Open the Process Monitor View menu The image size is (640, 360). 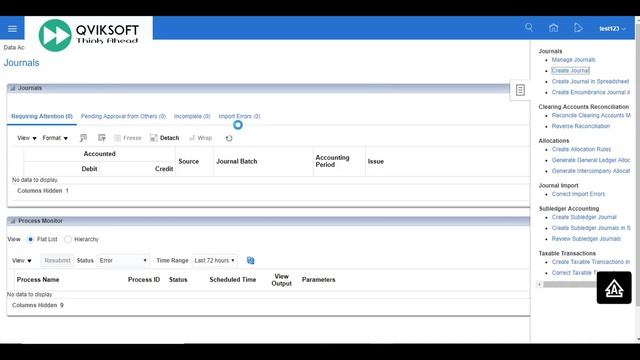point(22,260)
